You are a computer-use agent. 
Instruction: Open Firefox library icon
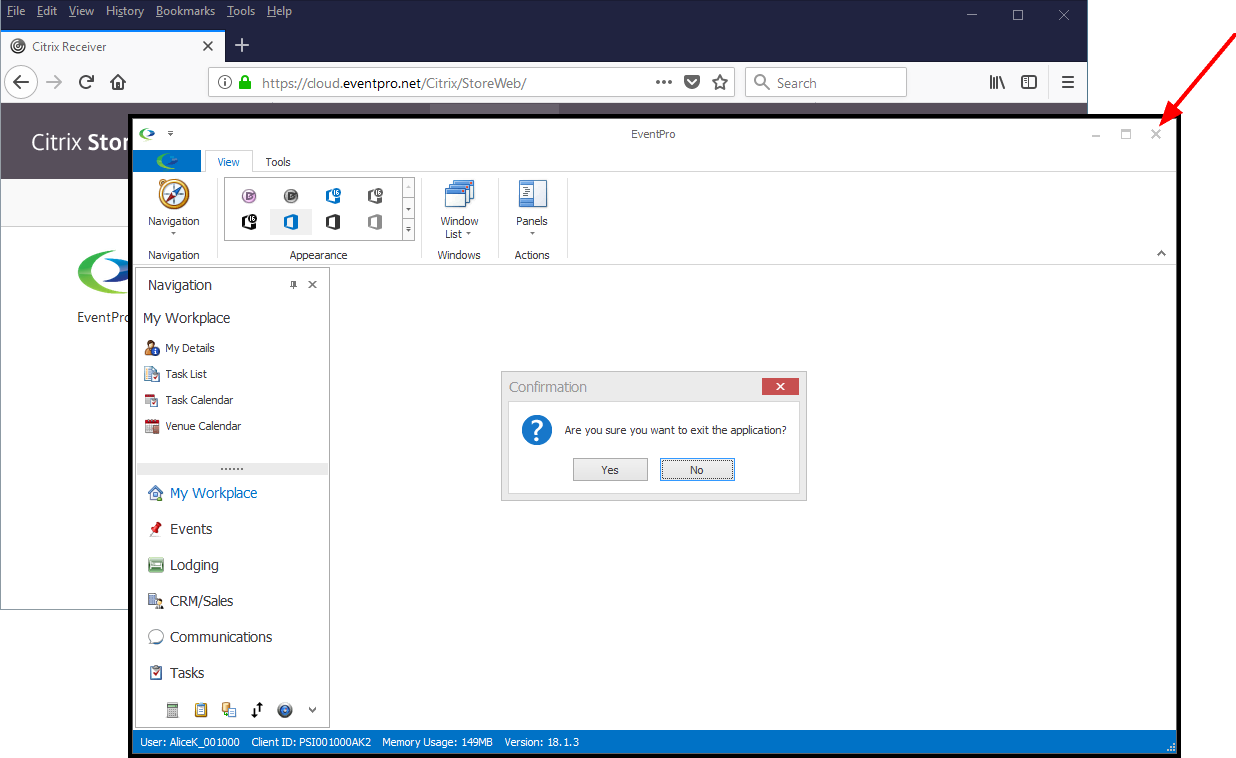pyautogui.click(x=997, y=82)
